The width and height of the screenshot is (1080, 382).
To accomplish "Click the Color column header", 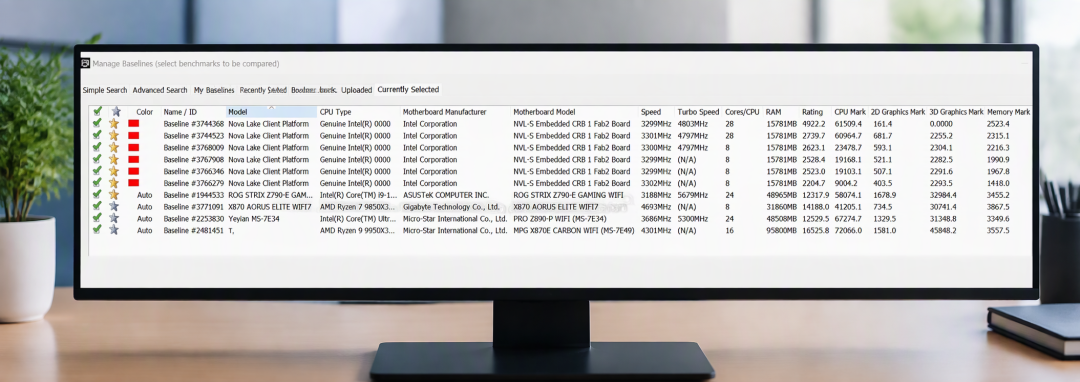I will pos(145,112).
